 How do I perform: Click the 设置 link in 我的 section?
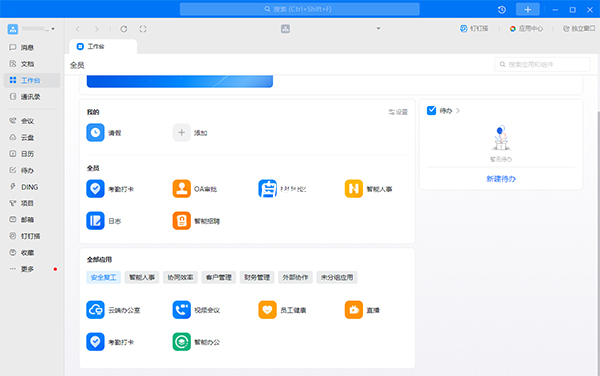click(398, 112)
